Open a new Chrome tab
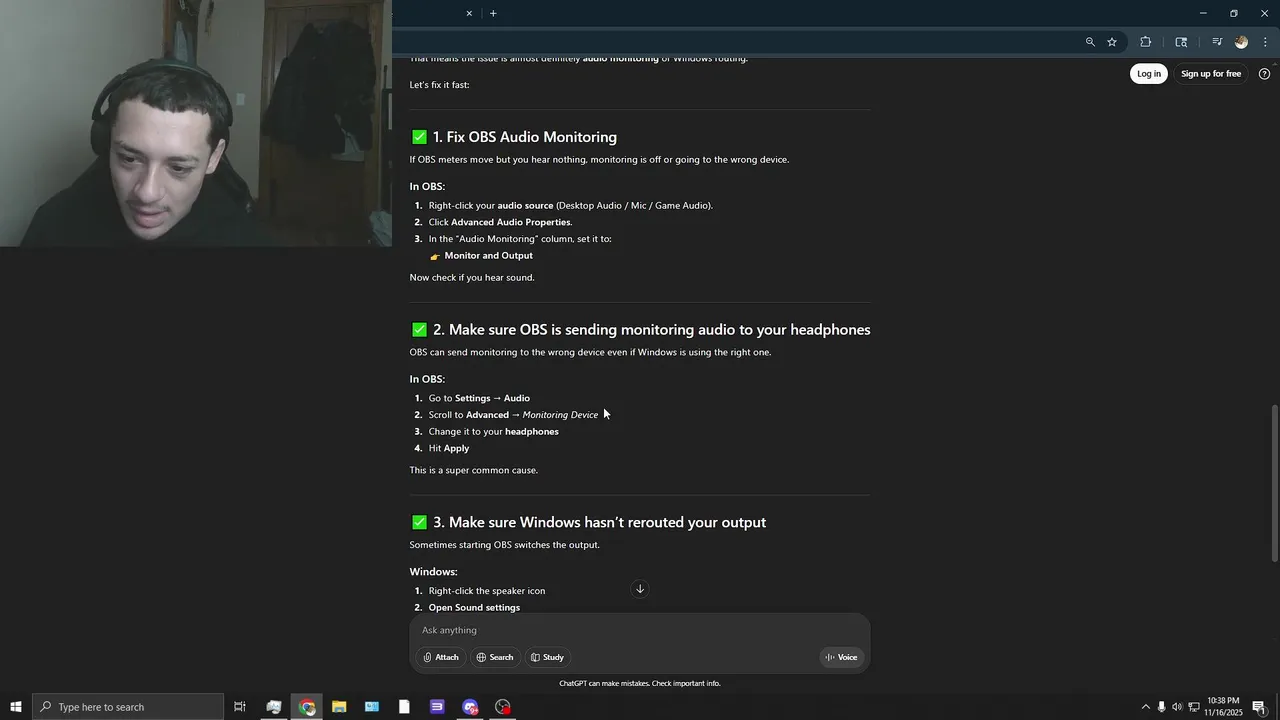Image resolution: width=1280 pixels, height=720 pixels. 493,13
